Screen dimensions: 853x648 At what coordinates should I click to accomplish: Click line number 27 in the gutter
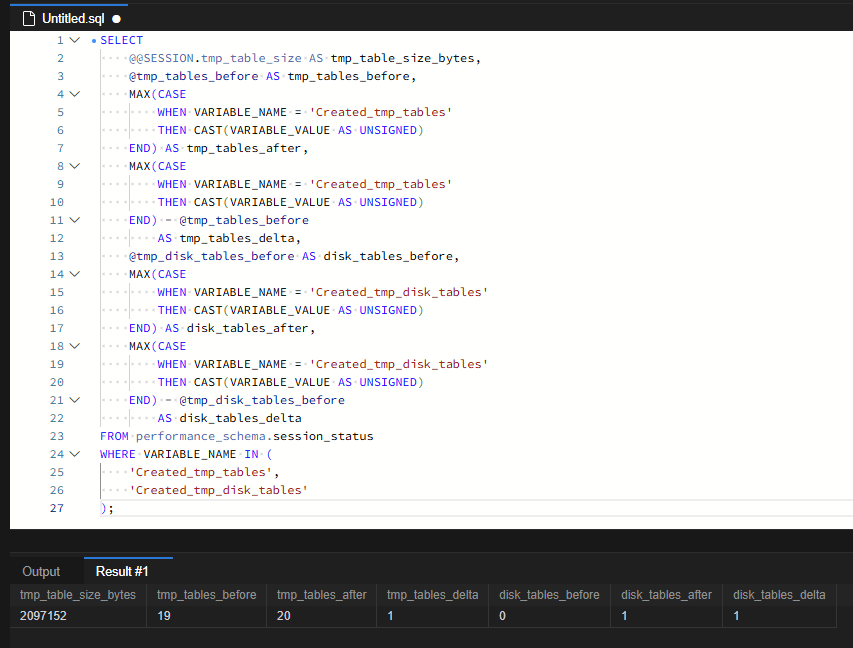coord(57,508)
